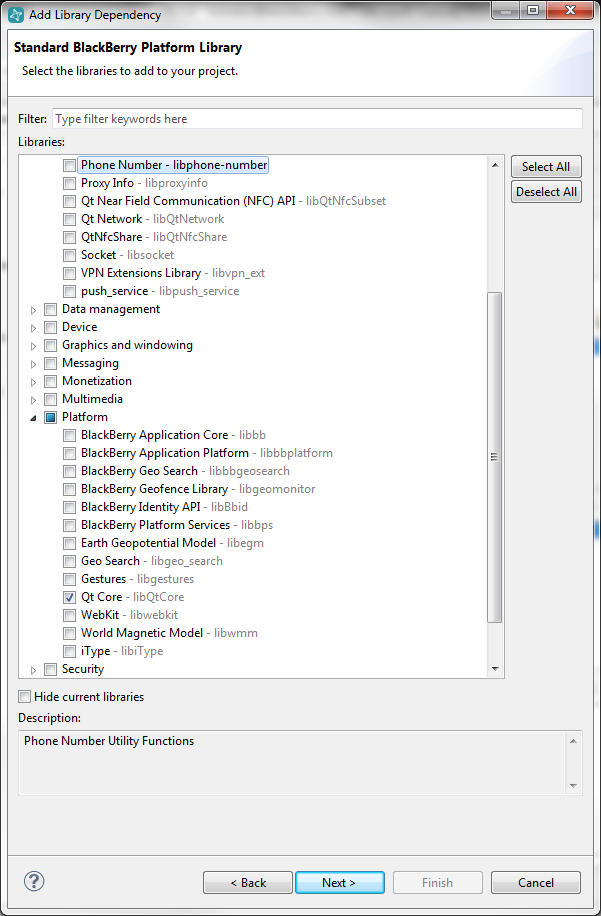Select Graphics and windowing label
The height and width of the screenshot is (916, 601).
(127, 345)
